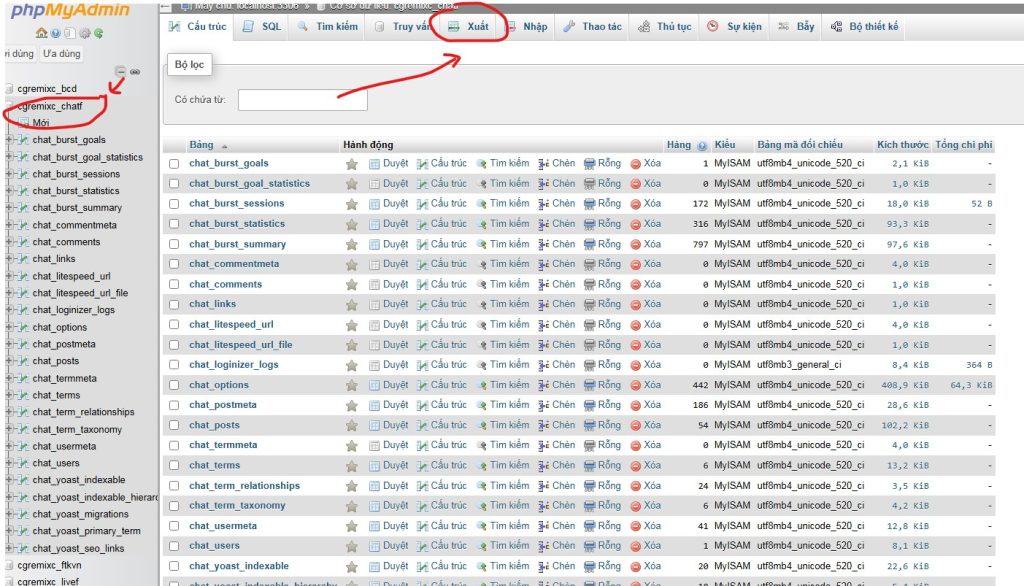The height and width of the screenshot is (586, 1024).
Task: Click Duyệt for chat_burst_summary
Action: tap(388, 244)
